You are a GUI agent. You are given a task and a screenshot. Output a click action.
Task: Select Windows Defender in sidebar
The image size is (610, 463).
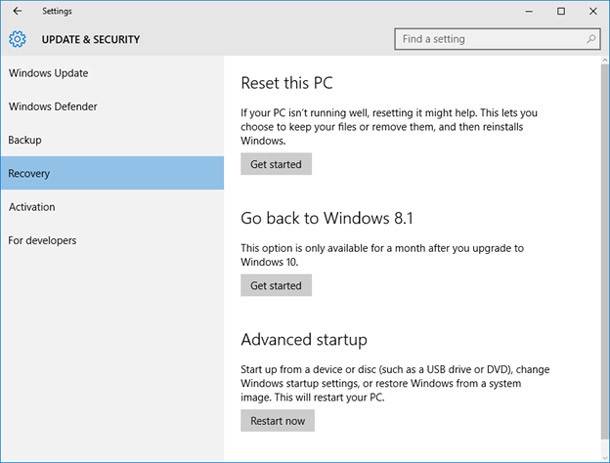(53, 106)
